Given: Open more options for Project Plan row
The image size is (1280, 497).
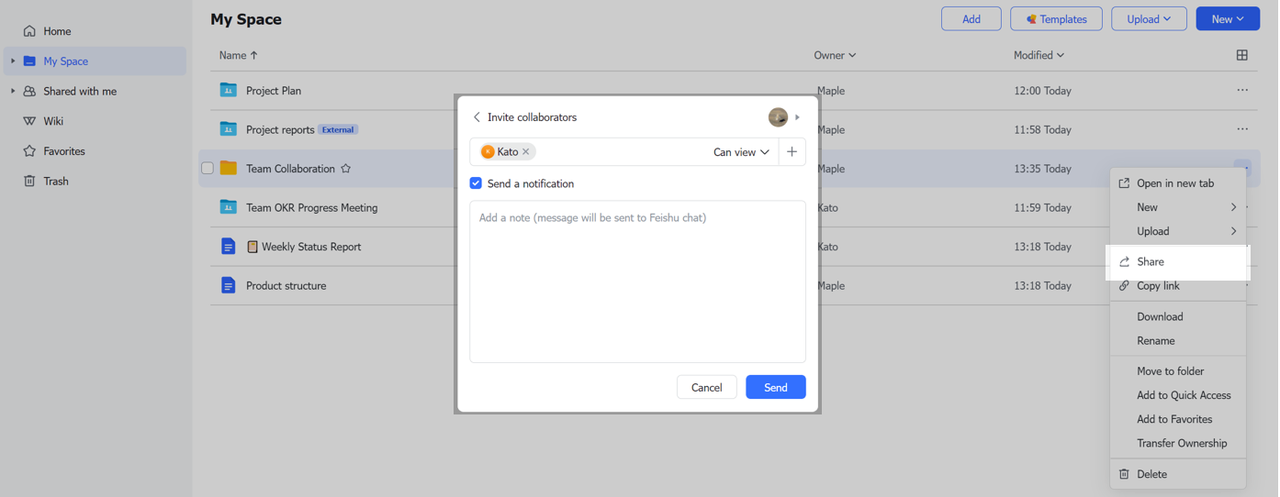Looking at the screenshot, I should click(x=1242, y=91).
